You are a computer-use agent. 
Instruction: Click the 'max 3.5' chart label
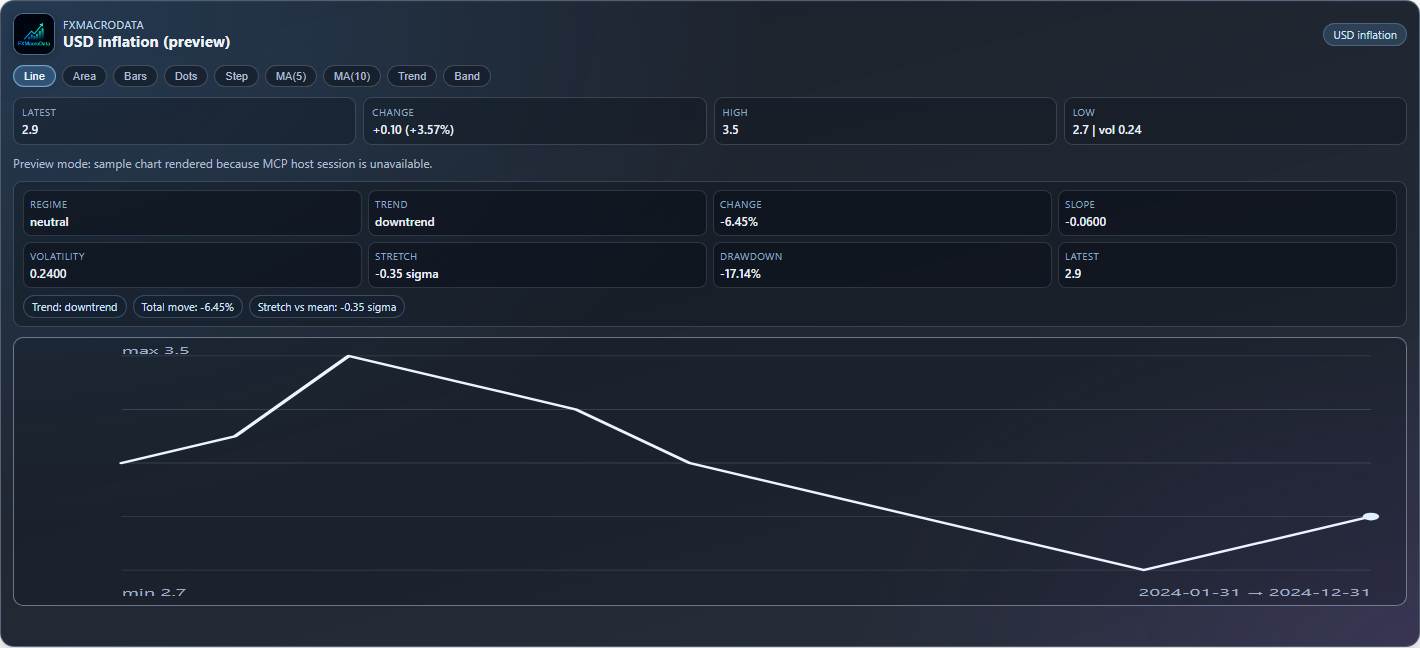coord(156,351)
